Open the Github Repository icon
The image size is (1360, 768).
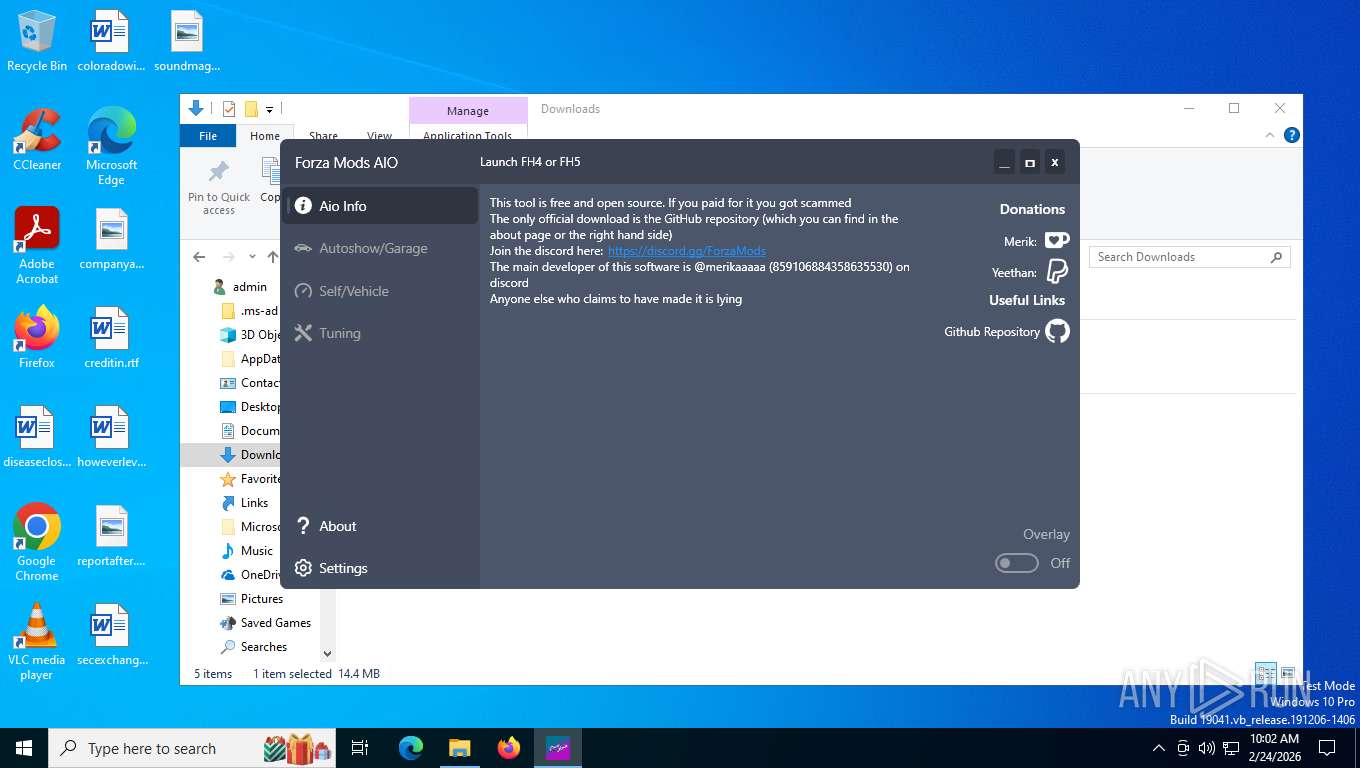1057,331
